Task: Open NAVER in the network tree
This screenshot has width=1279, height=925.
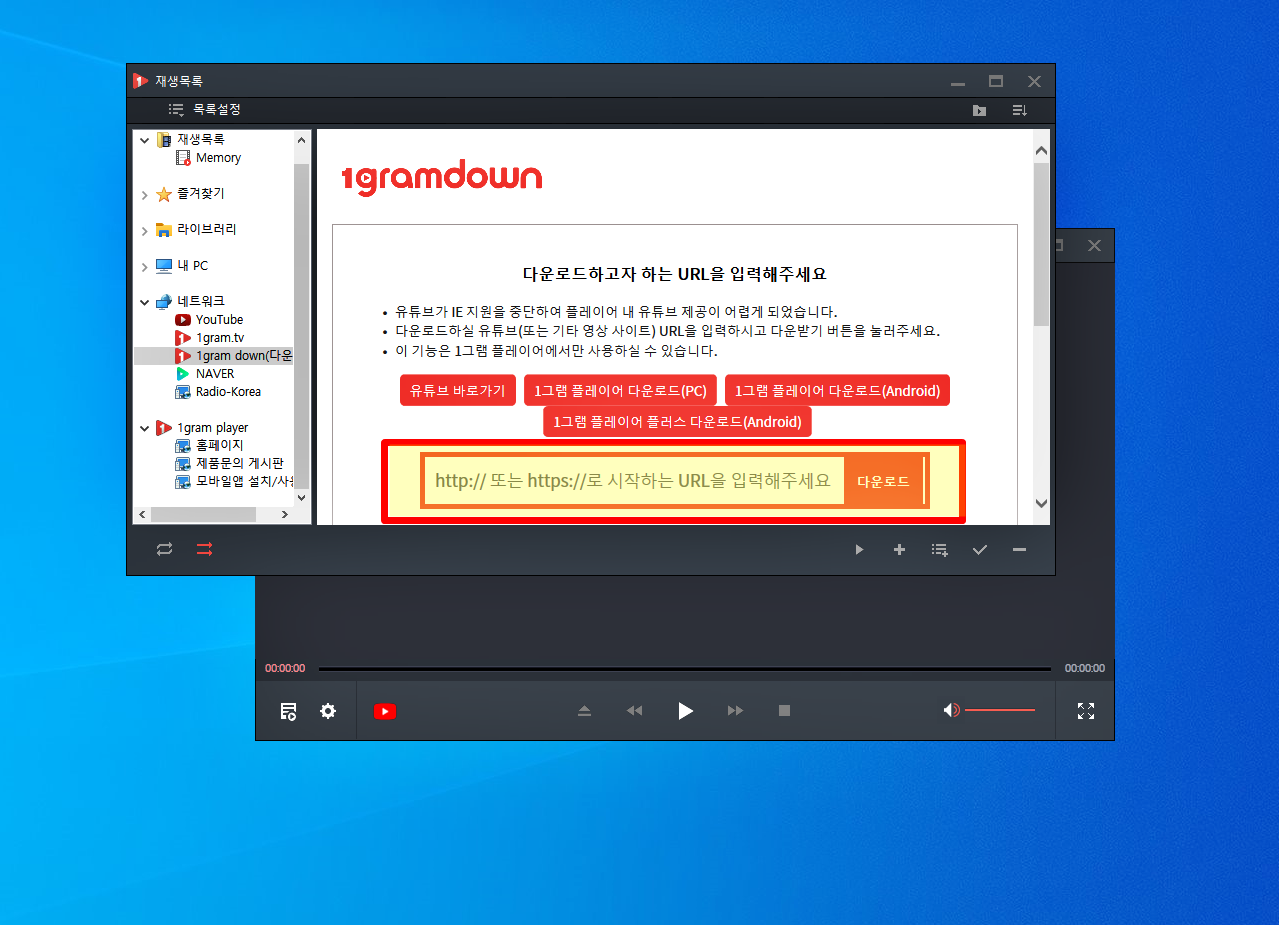Action: 215,374
